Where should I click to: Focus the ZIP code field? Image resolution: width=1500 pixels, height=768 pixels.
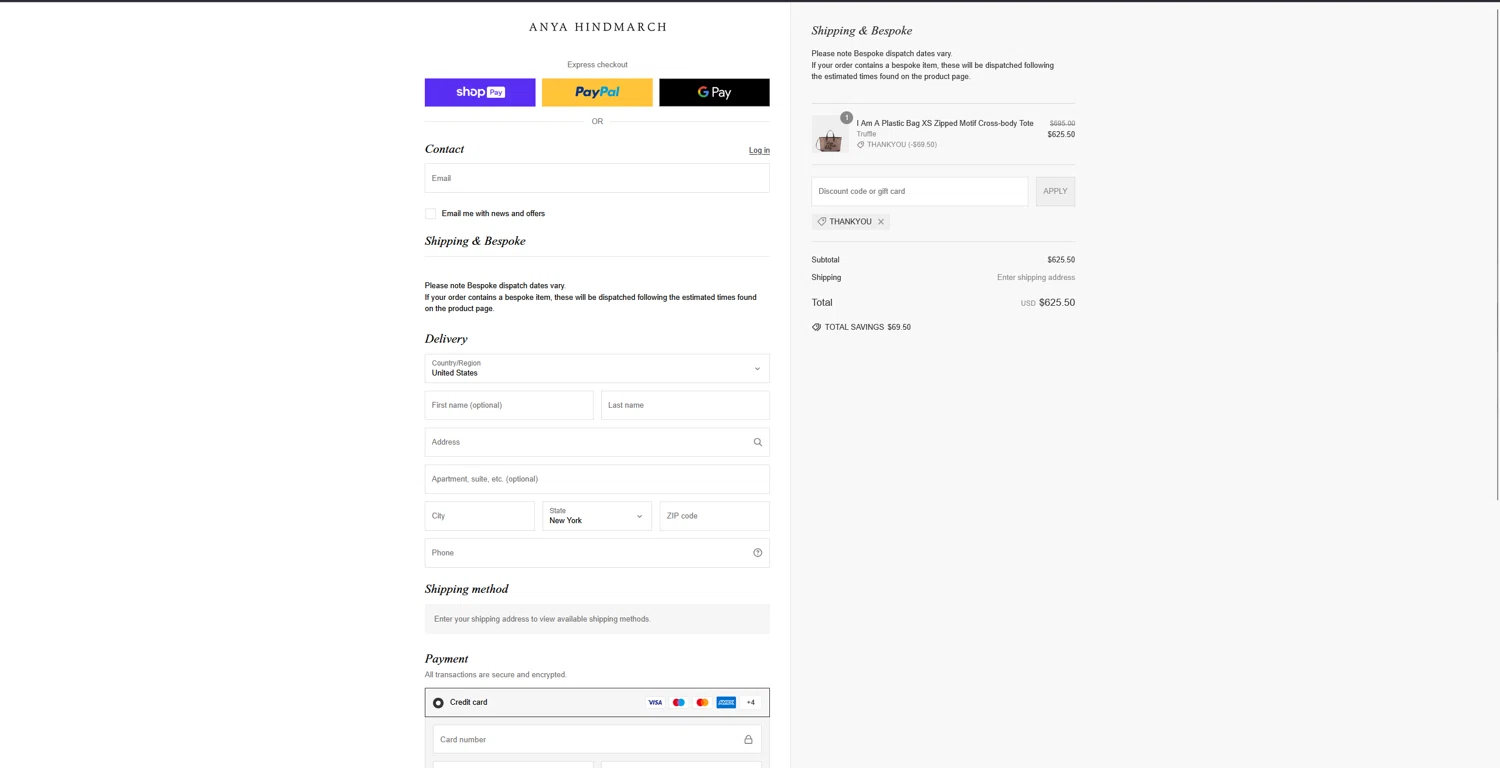click(714, 516)
